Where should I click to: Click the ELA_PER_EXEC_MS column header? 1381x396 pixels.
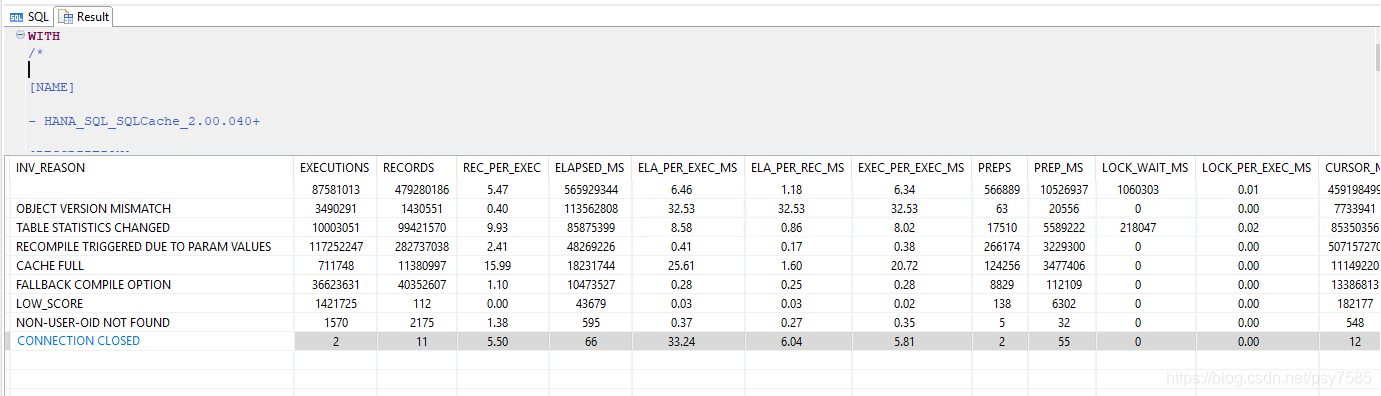[x=688, y=167]
